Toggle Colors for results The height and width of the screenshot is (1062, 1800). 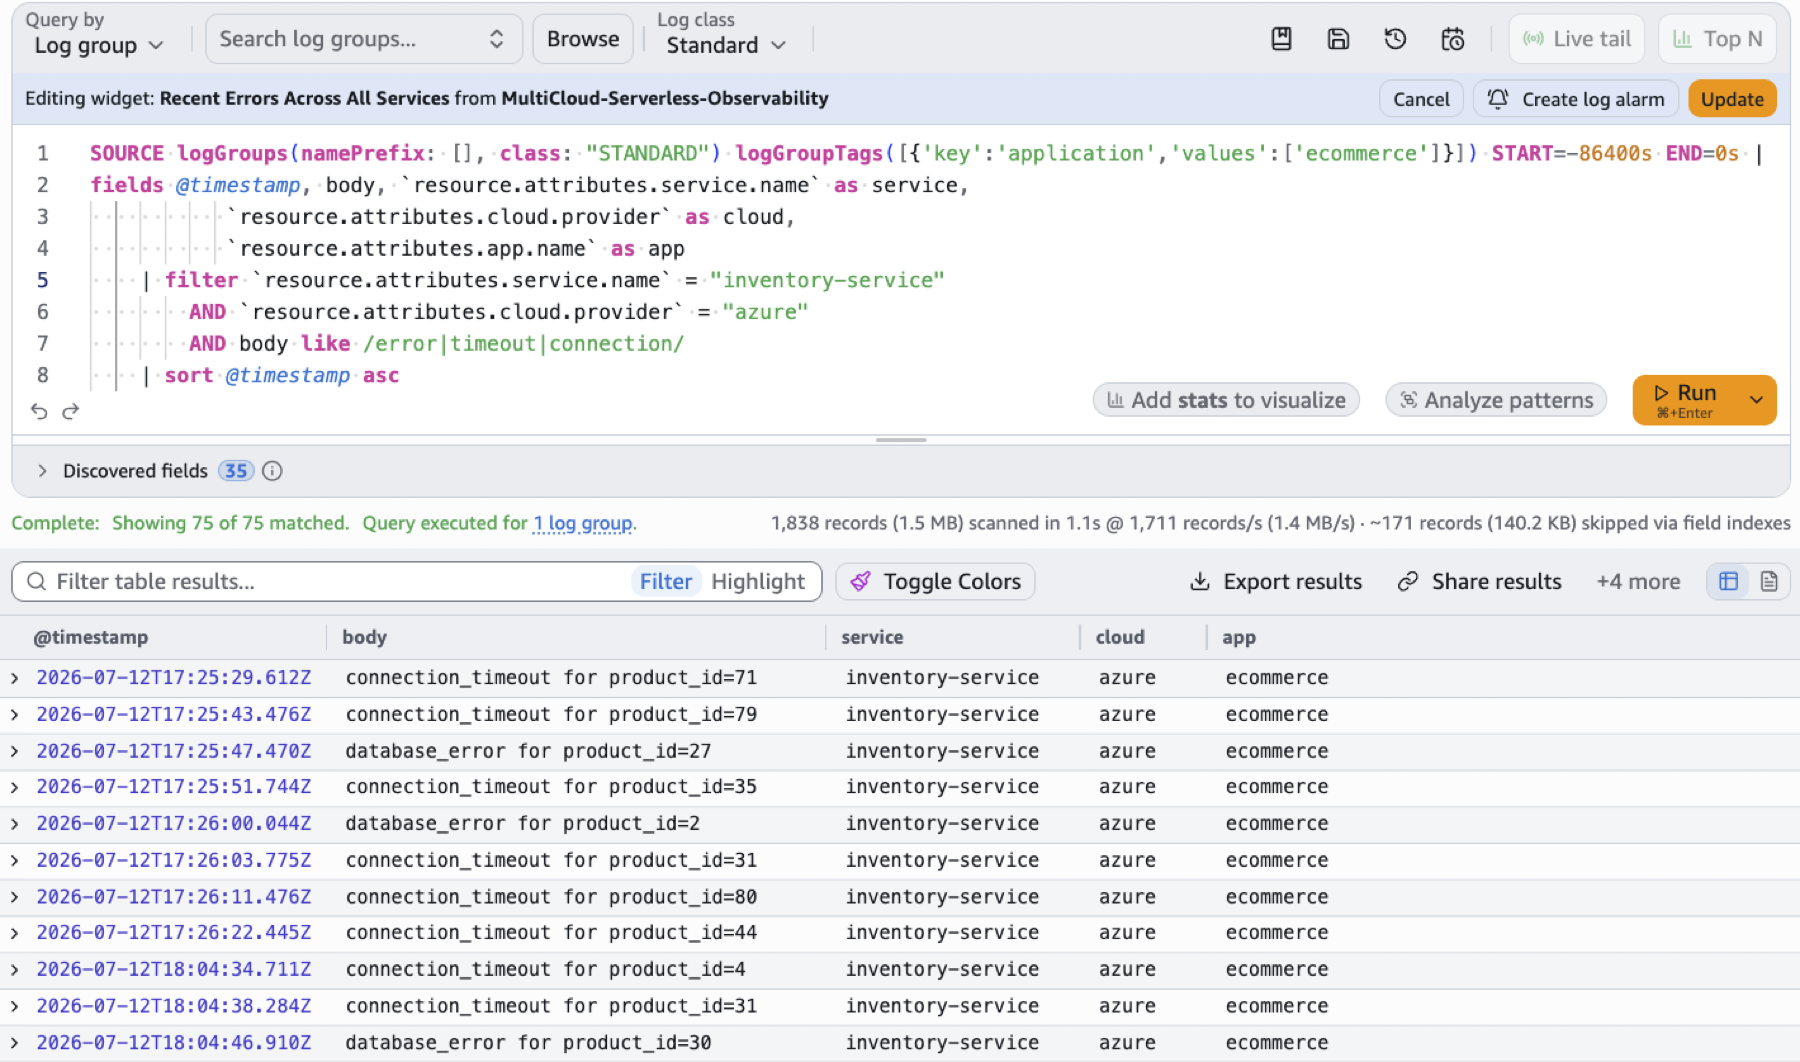coord(935,581)
